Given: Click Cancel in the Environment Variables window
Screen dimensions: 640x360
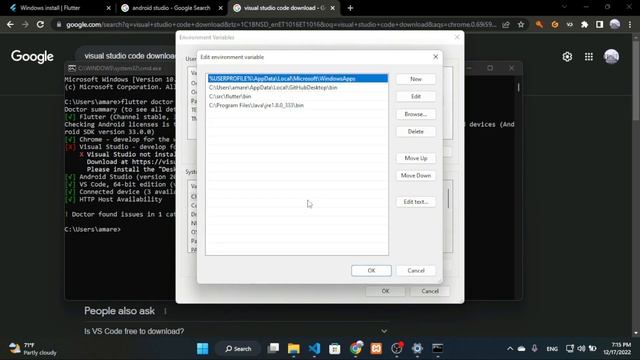Looking at the screenshot, I should (x=430, y=291).
